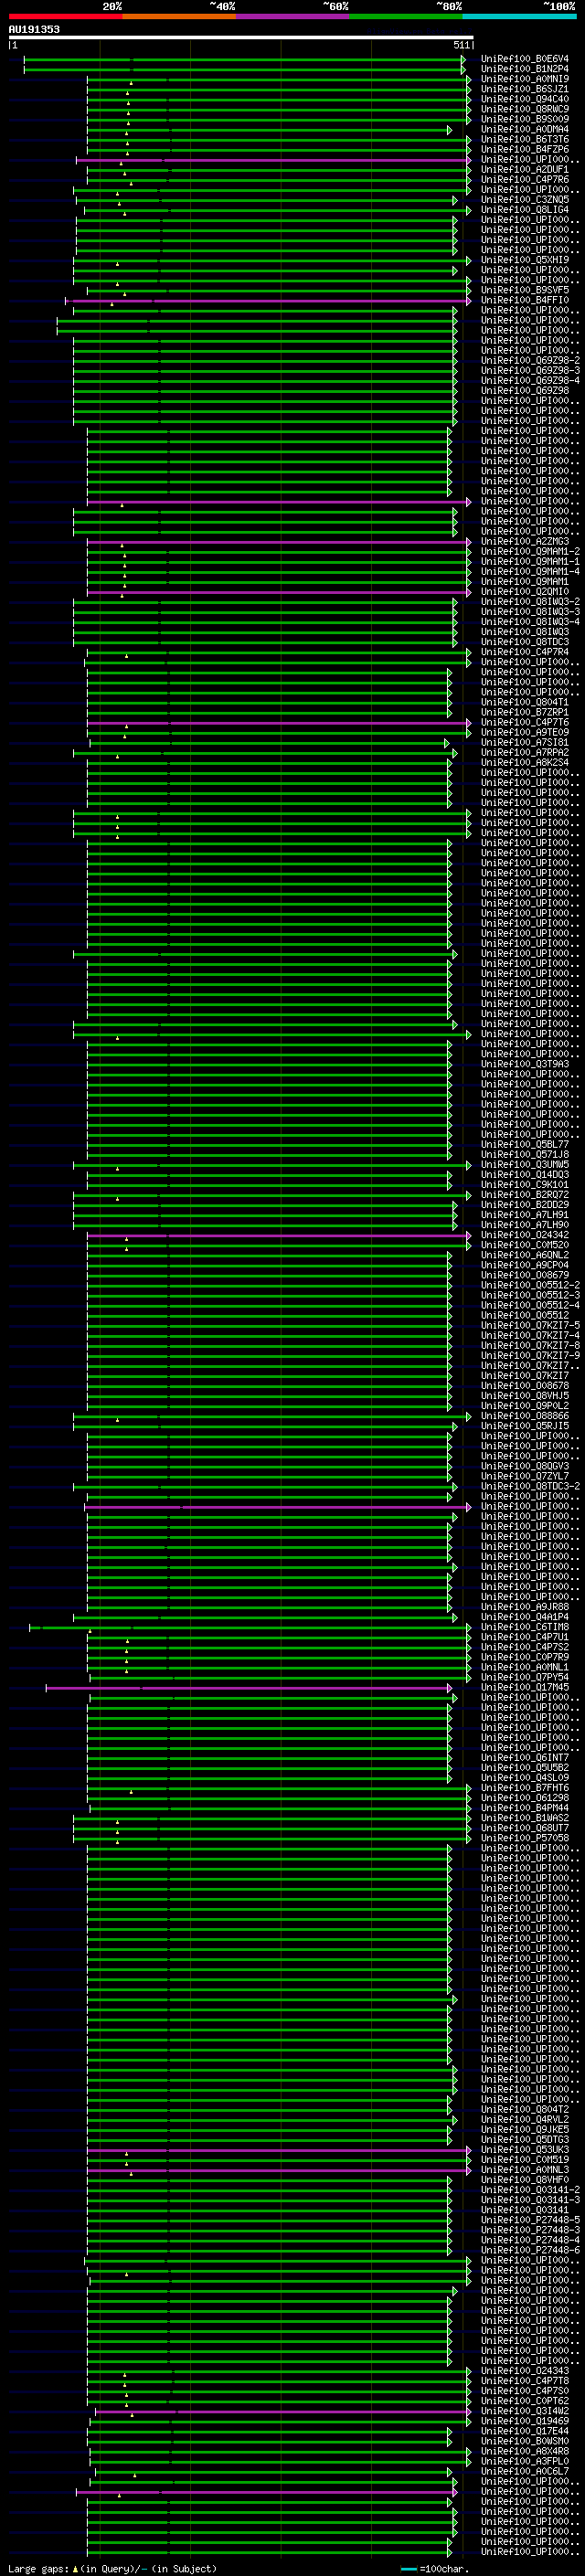585x2576 pixels.
Task: Click hit UniRef100_A9TE09
Action: pos(525,732)
